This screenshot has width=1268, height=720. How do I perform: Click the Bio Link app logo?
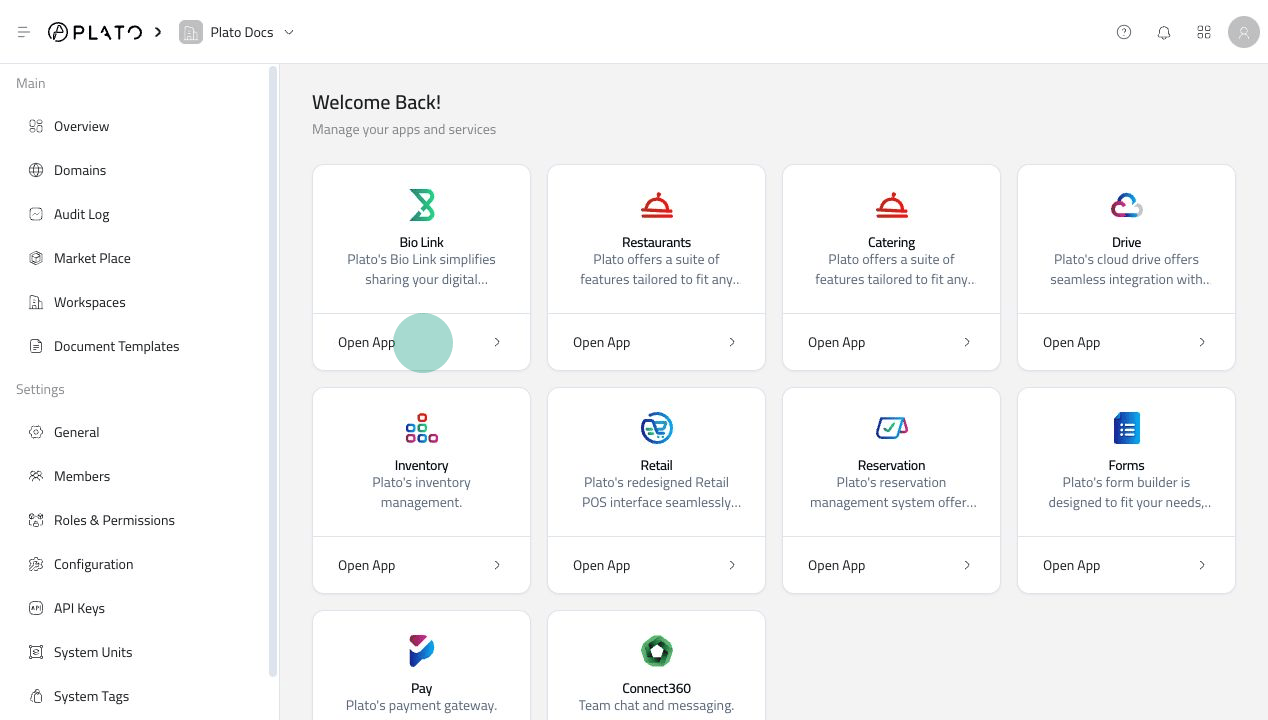point(422,205)
